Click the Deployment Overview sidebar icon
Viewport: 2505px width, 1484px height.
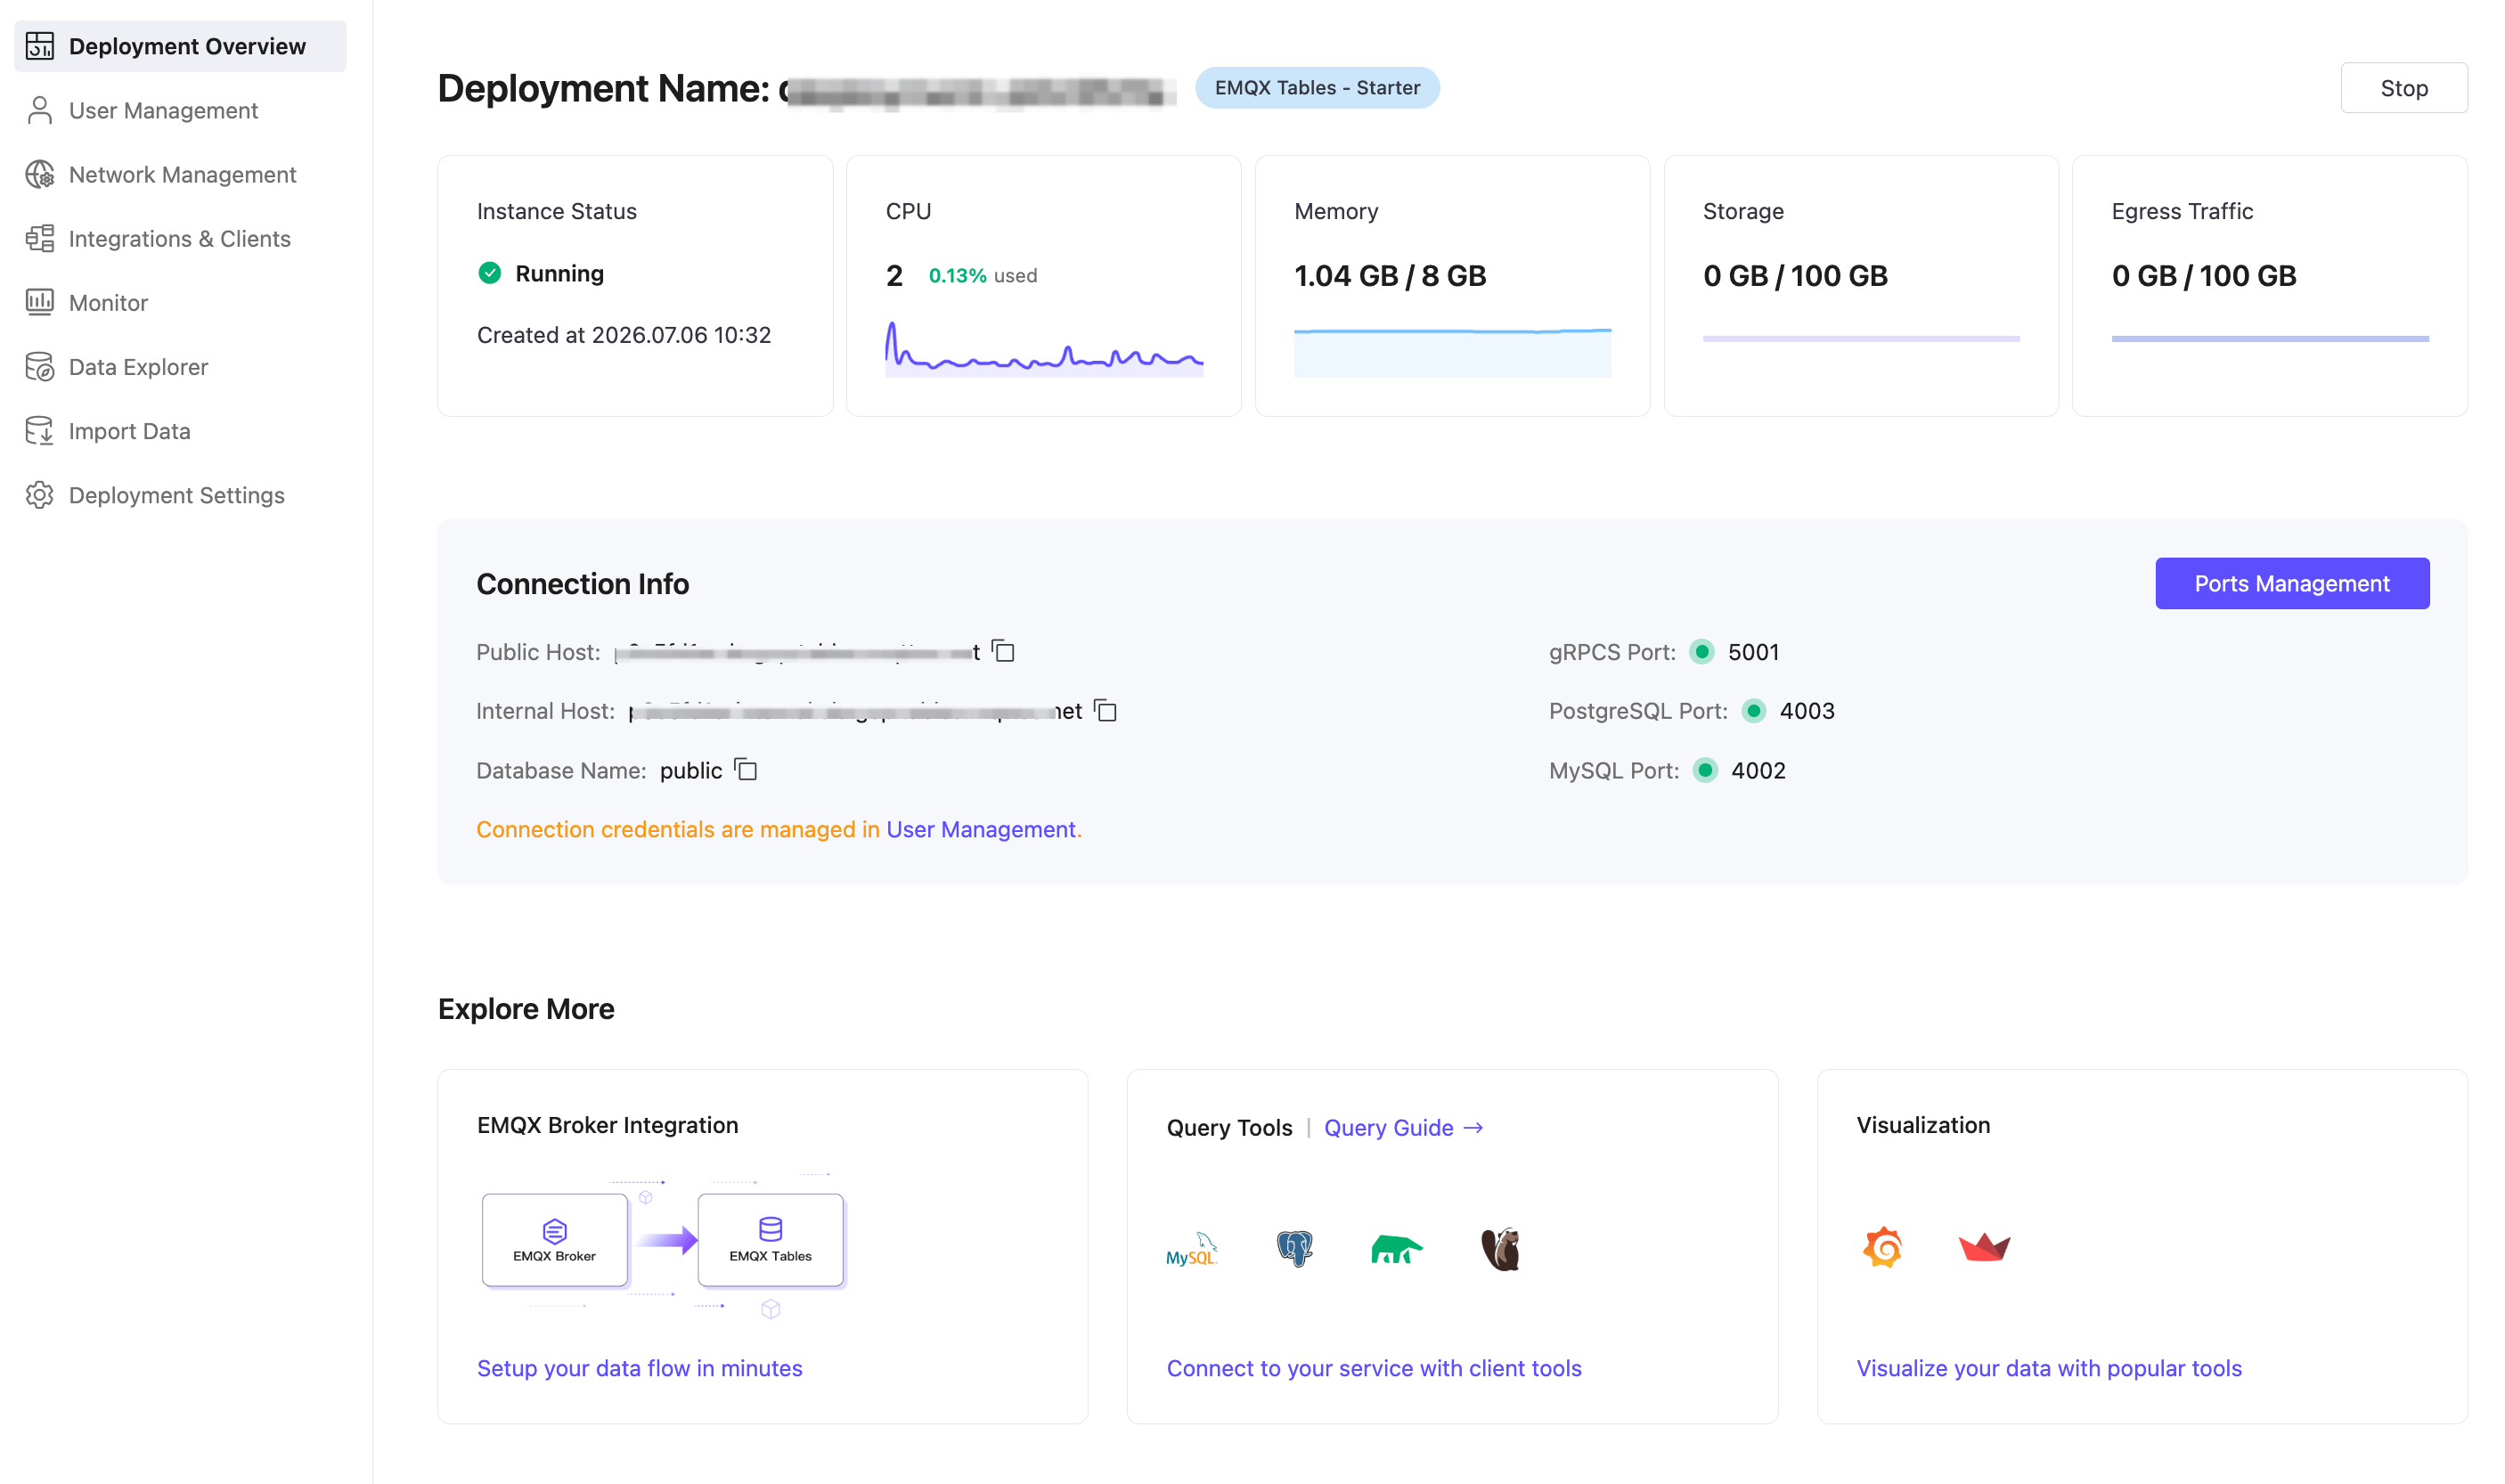click(x=40, y=46)
